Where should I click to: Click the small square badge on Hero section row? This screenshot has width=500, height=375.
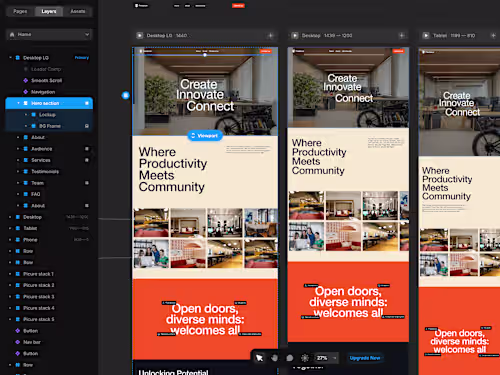(87, 103)
